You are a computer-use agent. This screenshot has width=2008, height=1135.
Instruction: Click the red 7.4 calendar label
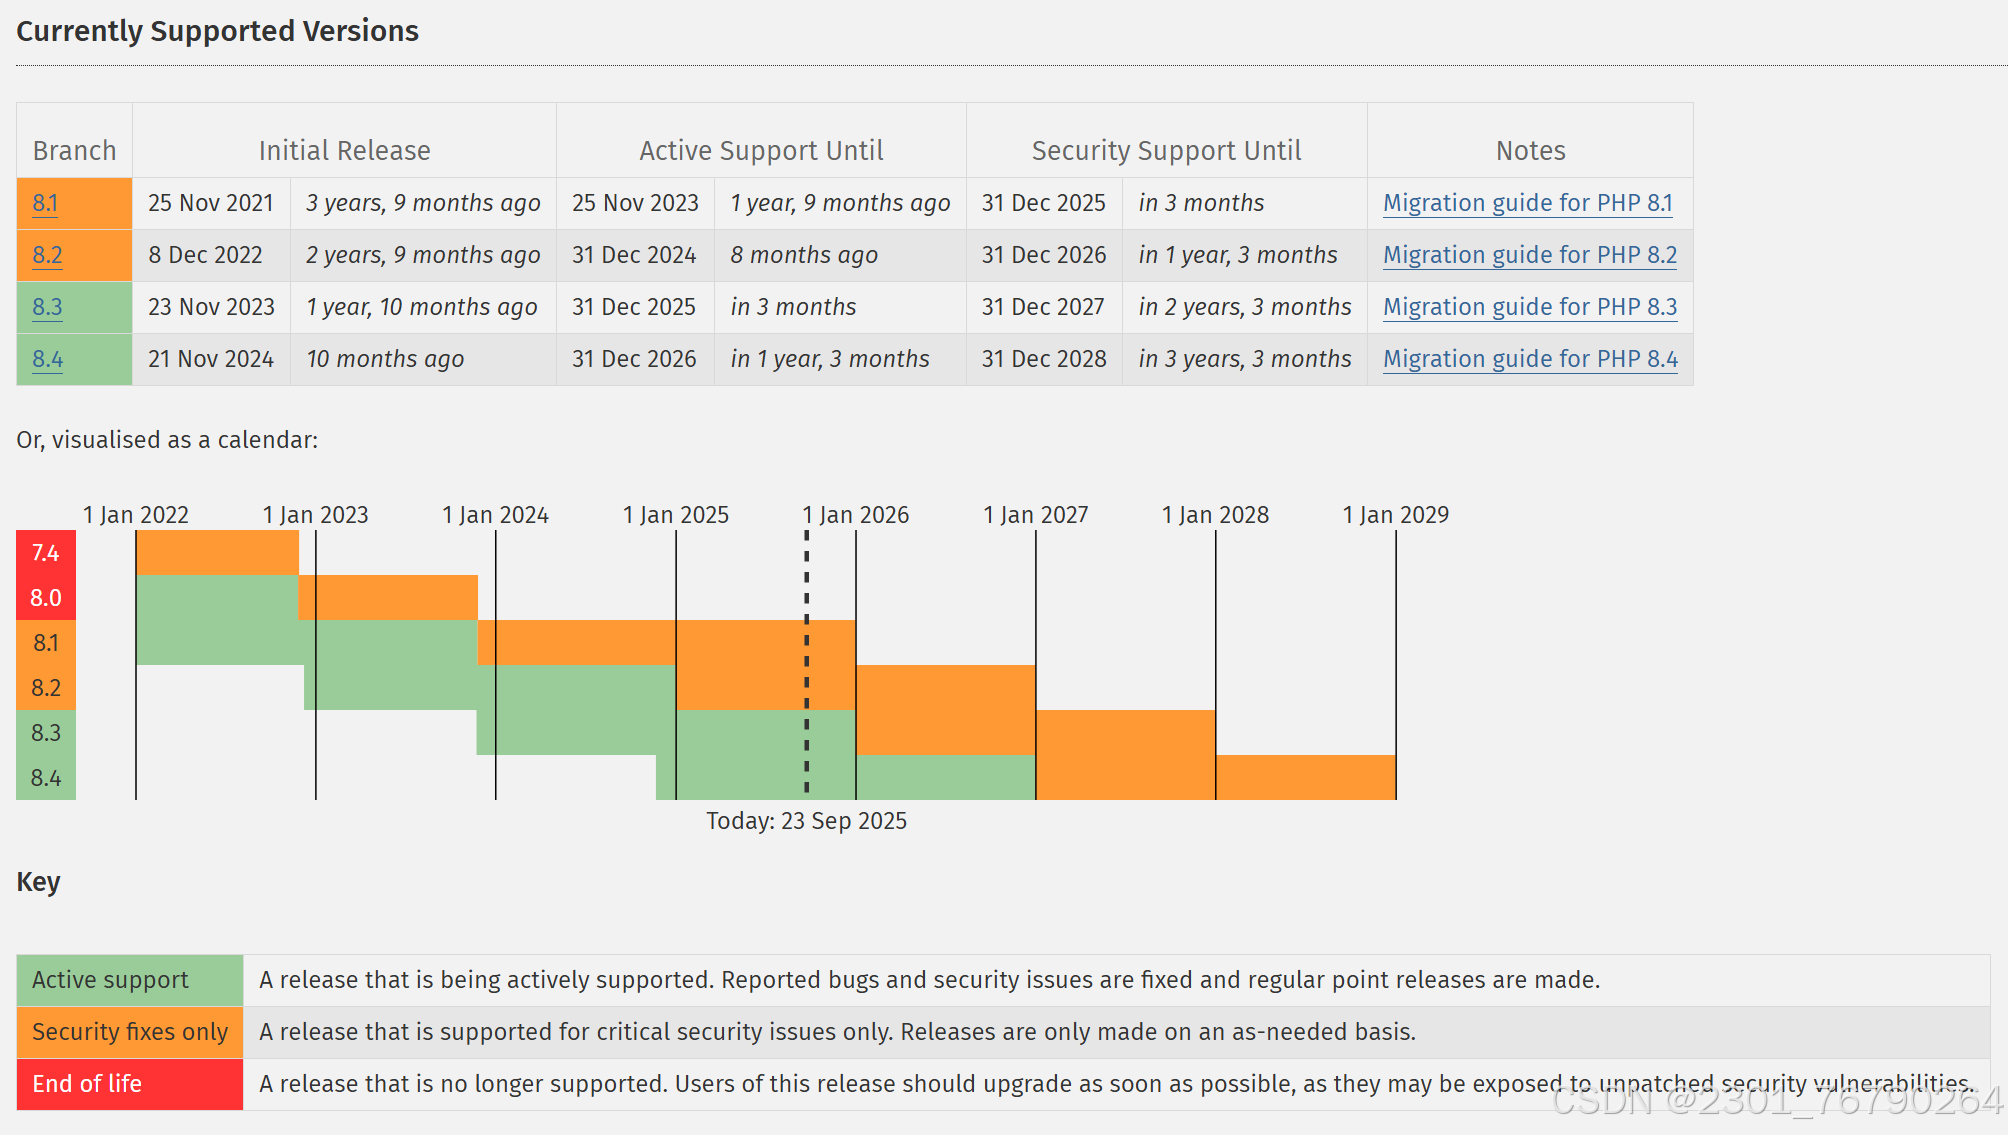tap(46, 553)
